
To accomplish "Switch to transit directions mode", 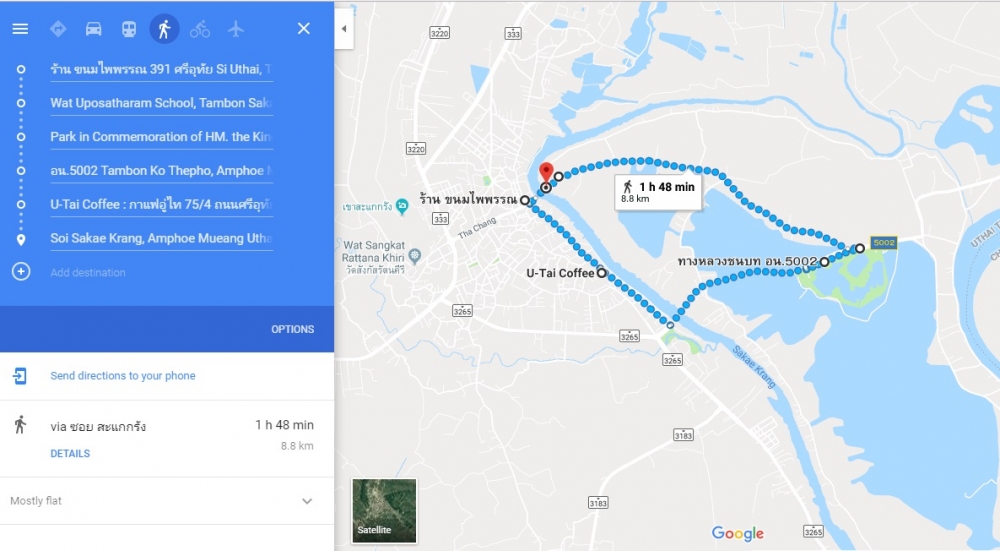I will point(129,29).
